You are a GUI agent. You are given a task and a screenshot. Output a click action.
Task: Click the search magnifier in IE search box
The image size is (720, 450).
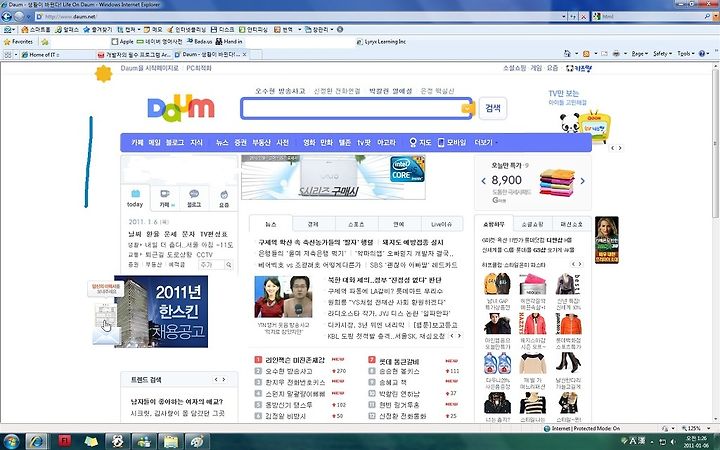pos(707,17)
